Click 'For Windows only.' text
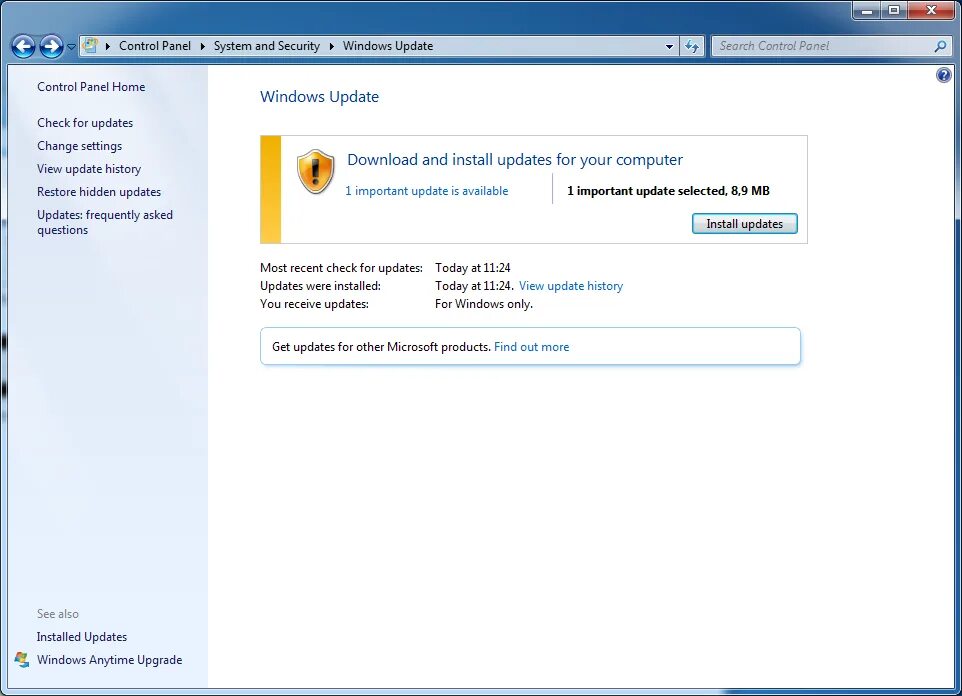 pyautogui.click(x=484, y=304)
